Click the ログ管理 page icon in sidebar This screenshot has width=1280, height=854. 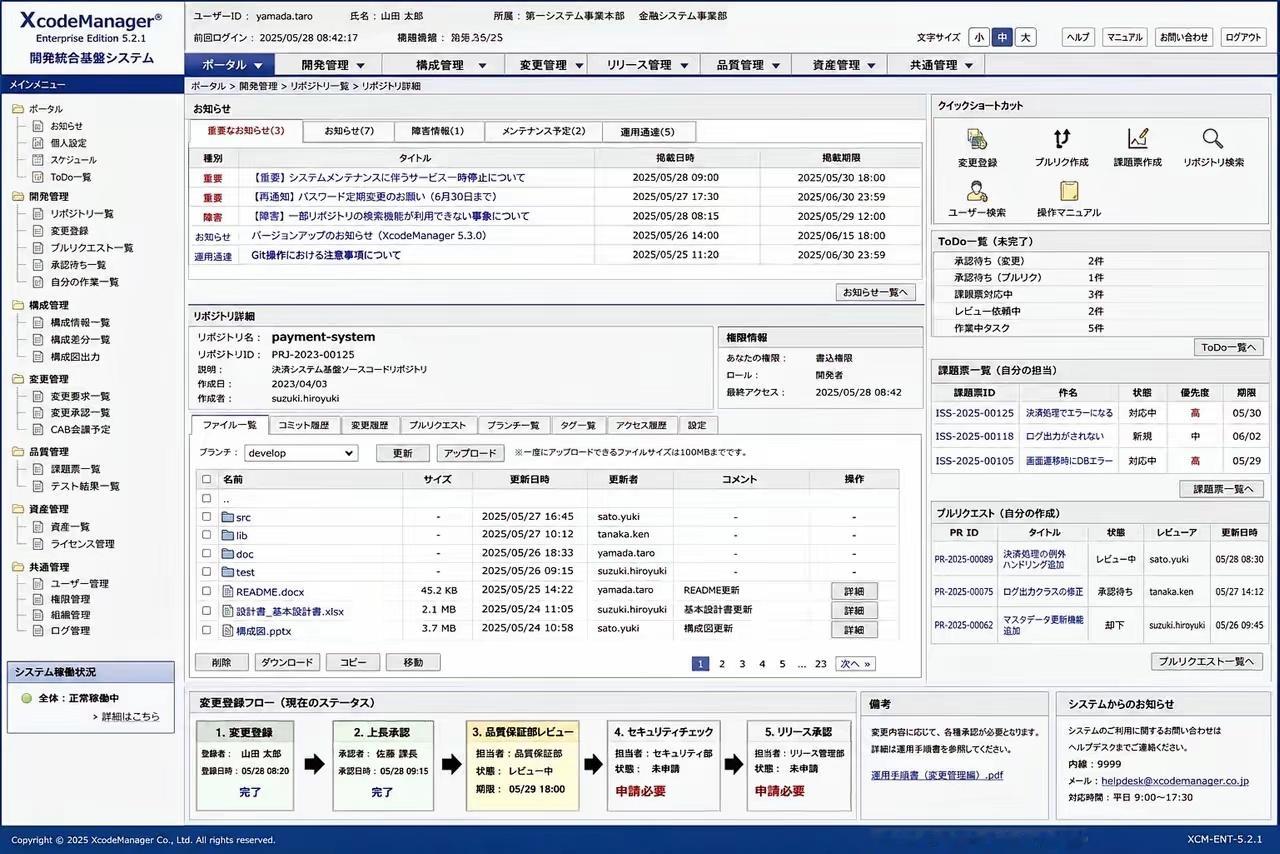point(38,631)
